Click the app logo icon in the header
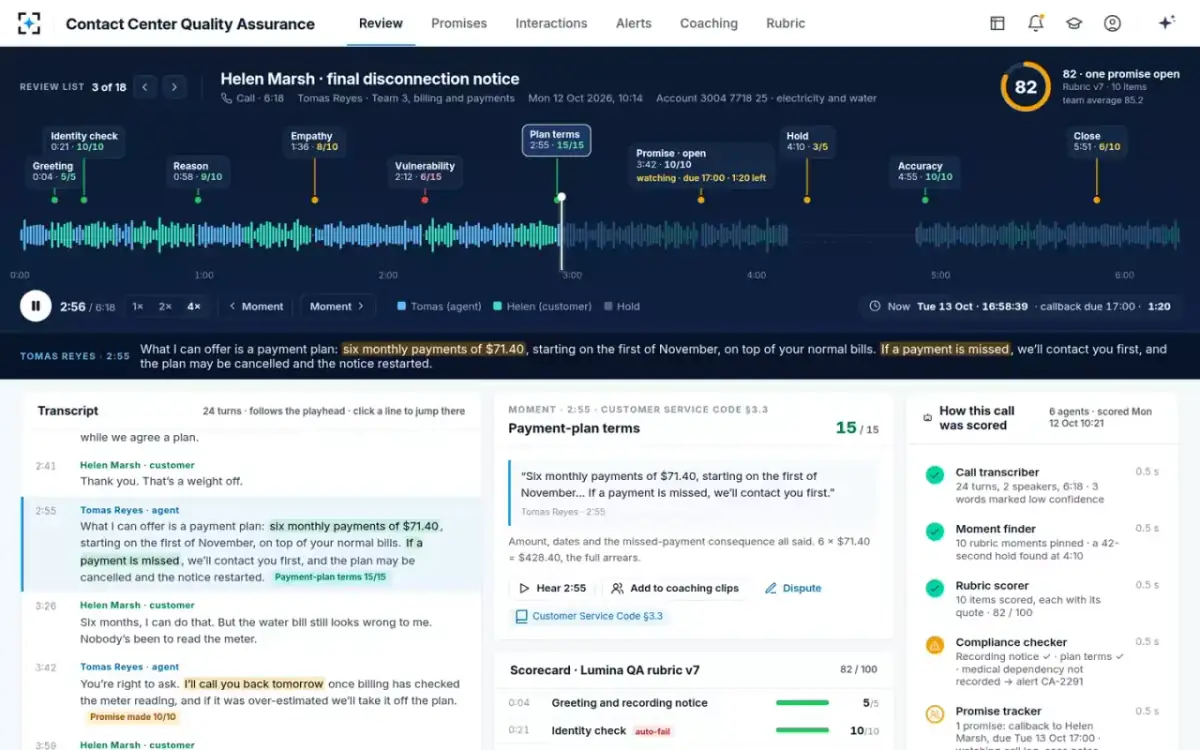1200x750 pixels. tap(31, 23)
